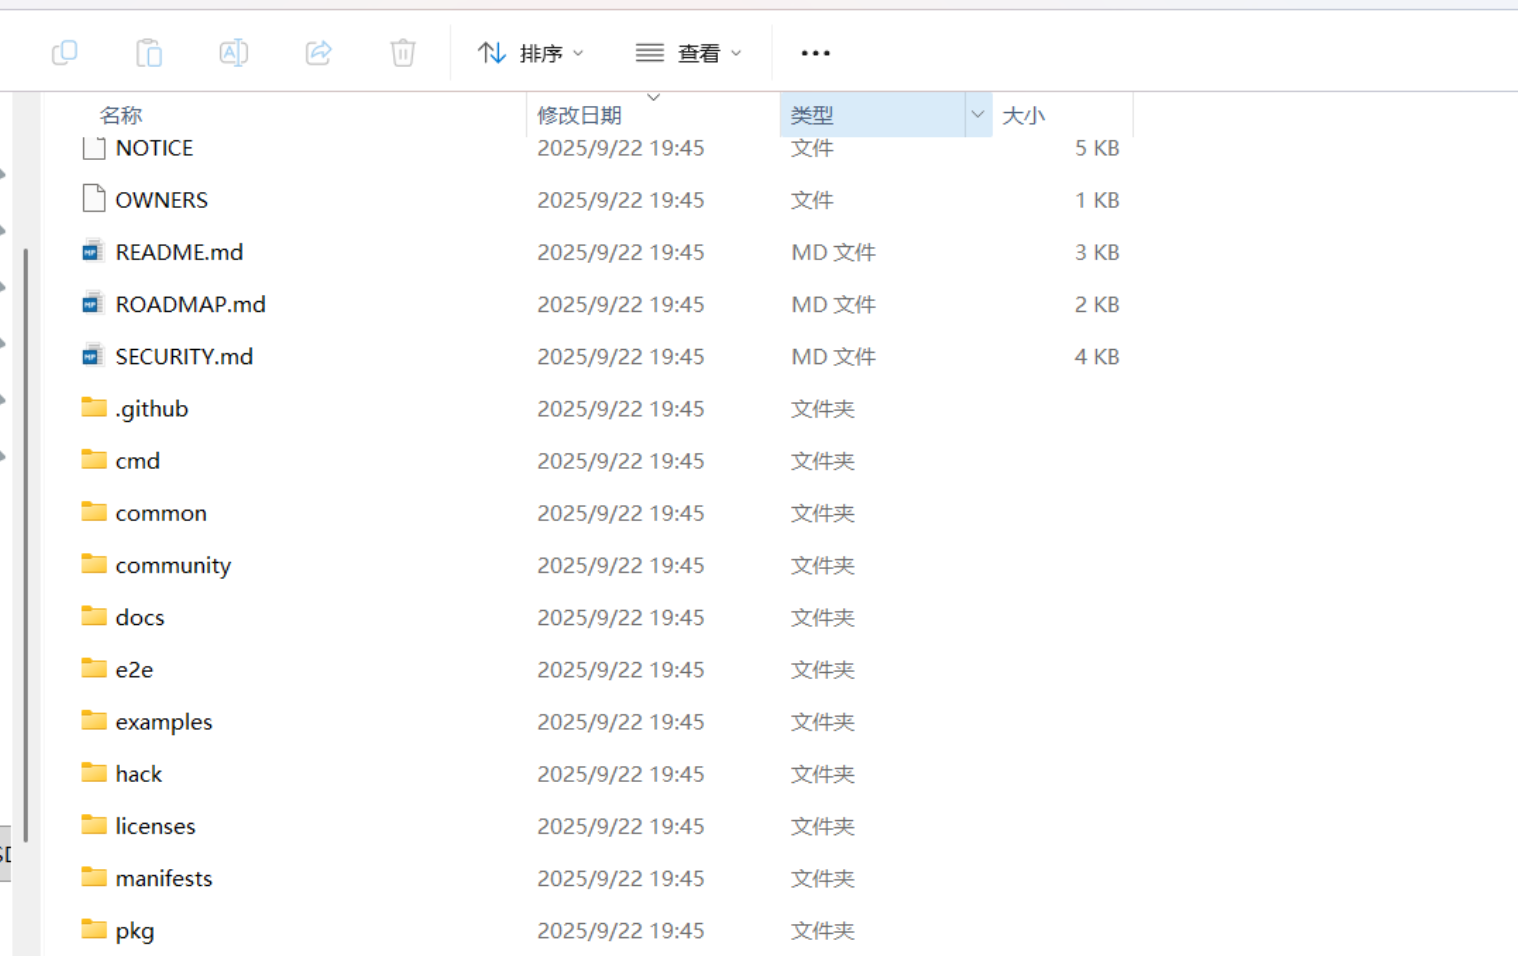Click the navigation pane vertical scrollbar

click(x=26, y=545)
